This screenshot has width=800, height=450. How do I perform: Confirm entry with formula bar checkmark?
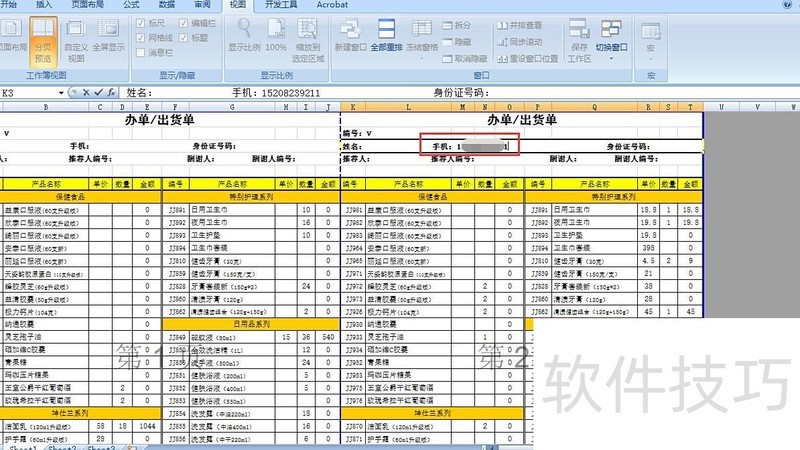point(98,92)
